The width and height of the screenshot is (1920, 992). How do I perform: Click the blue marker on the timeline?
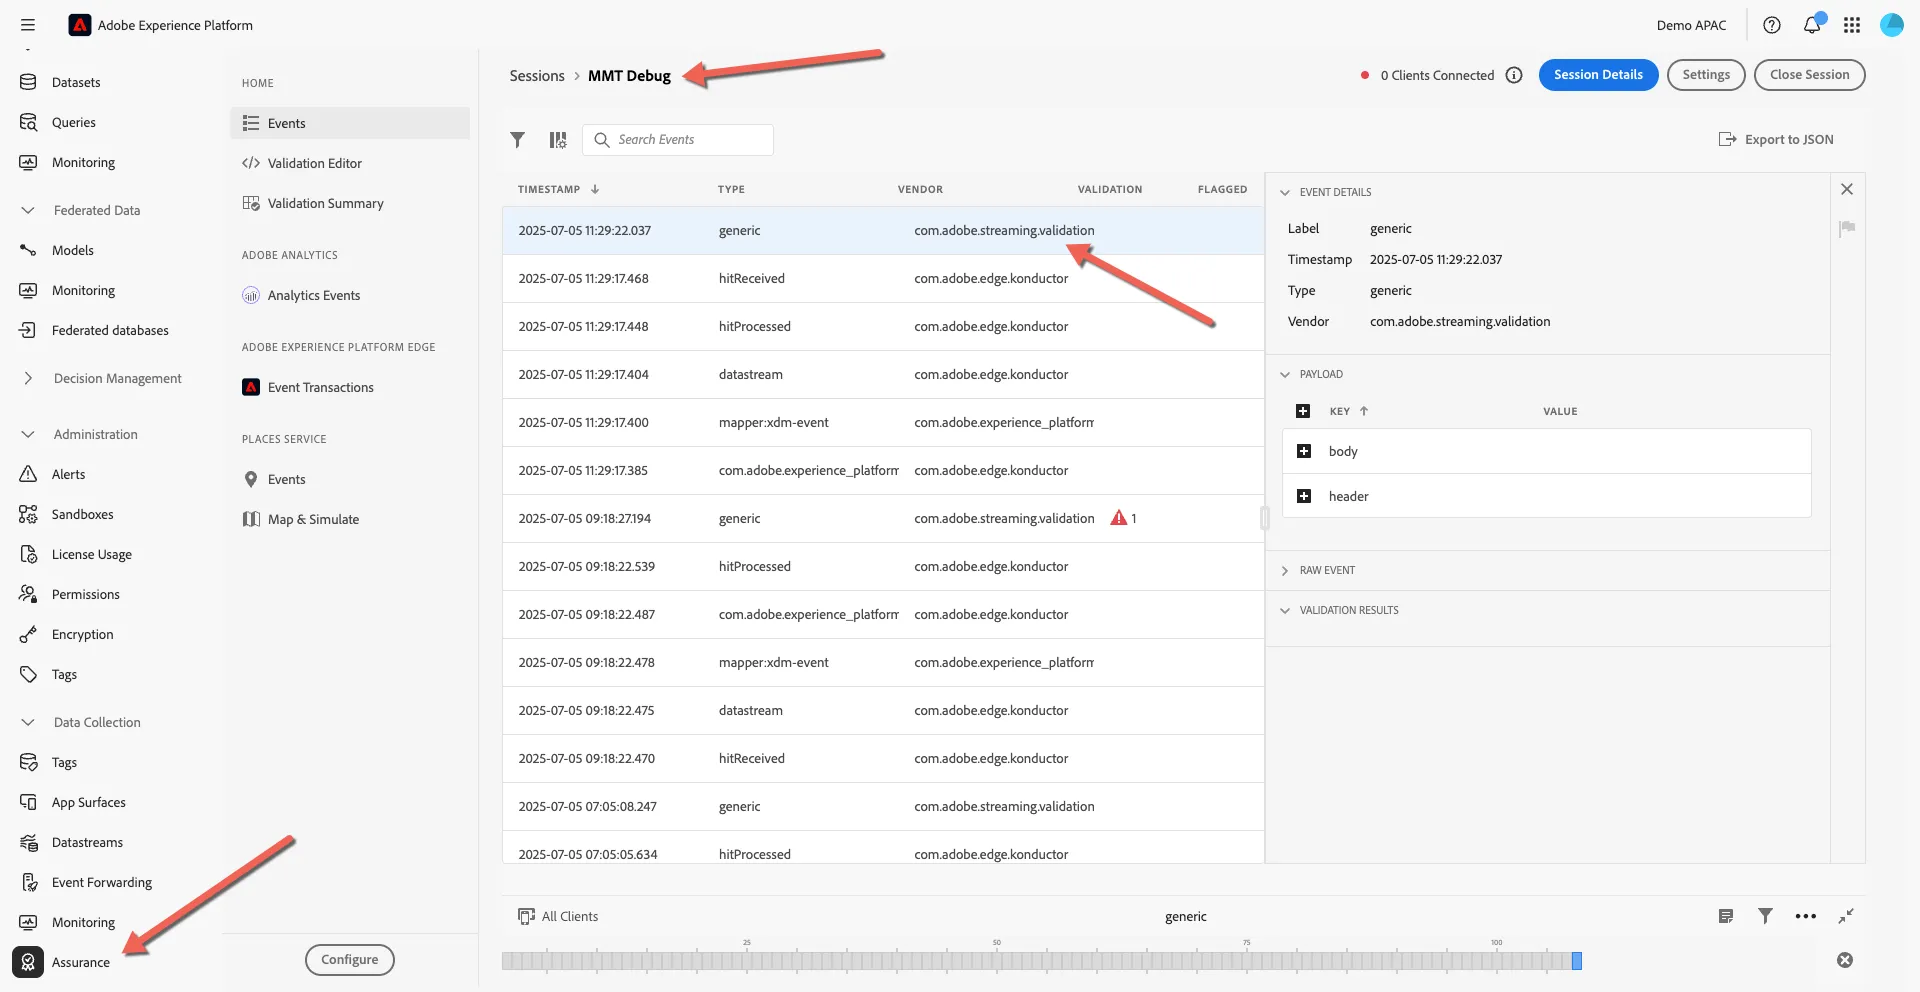pyautogui.click(x=1577, y=960)
